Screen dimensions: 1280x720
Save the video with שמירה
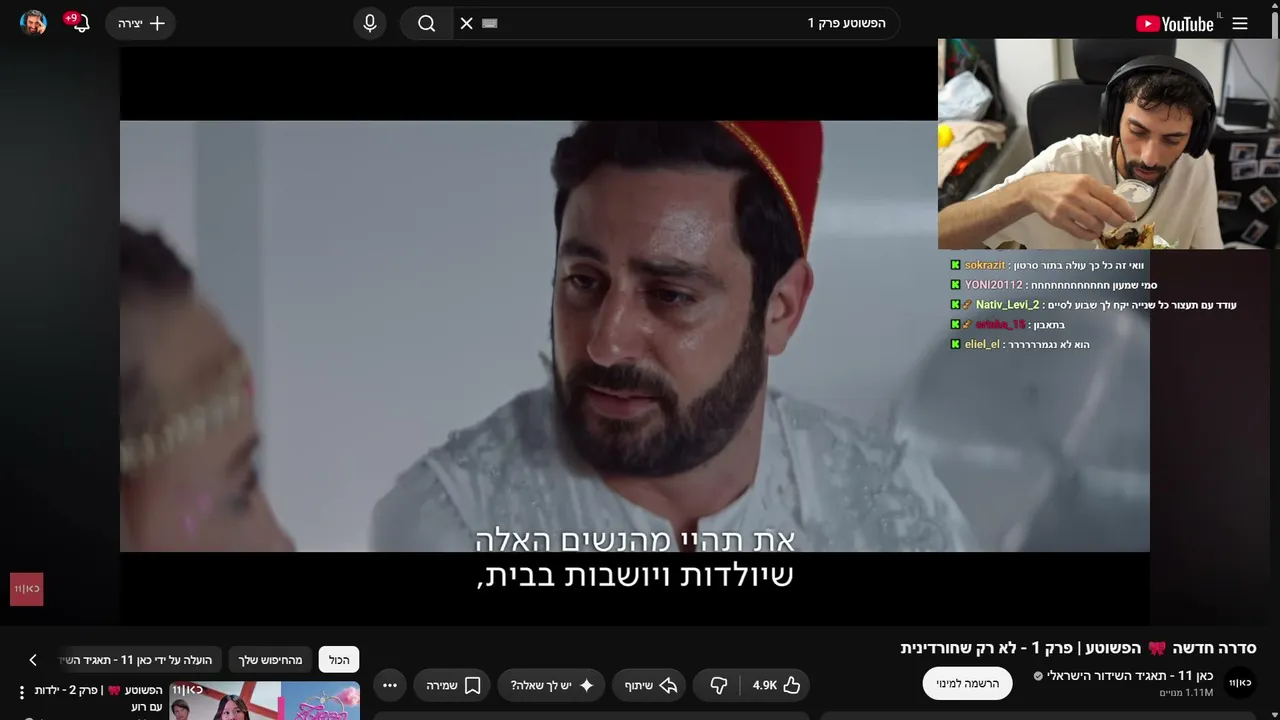[452, 685]
